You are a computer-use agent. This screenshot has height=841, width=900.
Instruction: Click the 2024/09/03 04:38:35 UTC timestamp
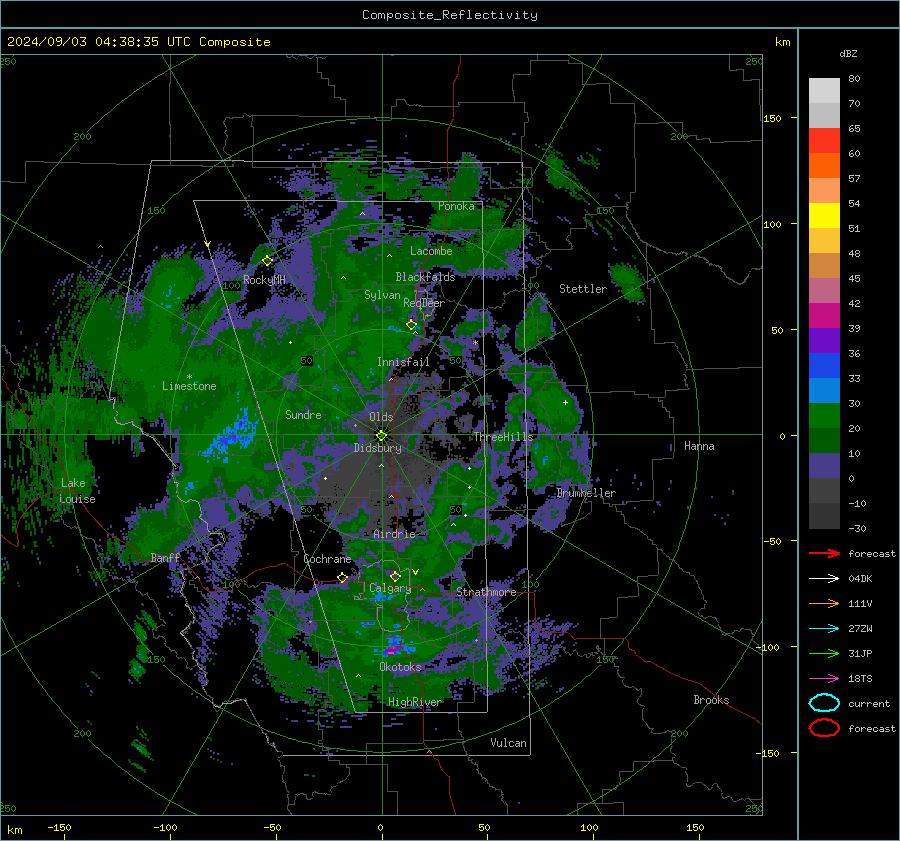point(139,42)
